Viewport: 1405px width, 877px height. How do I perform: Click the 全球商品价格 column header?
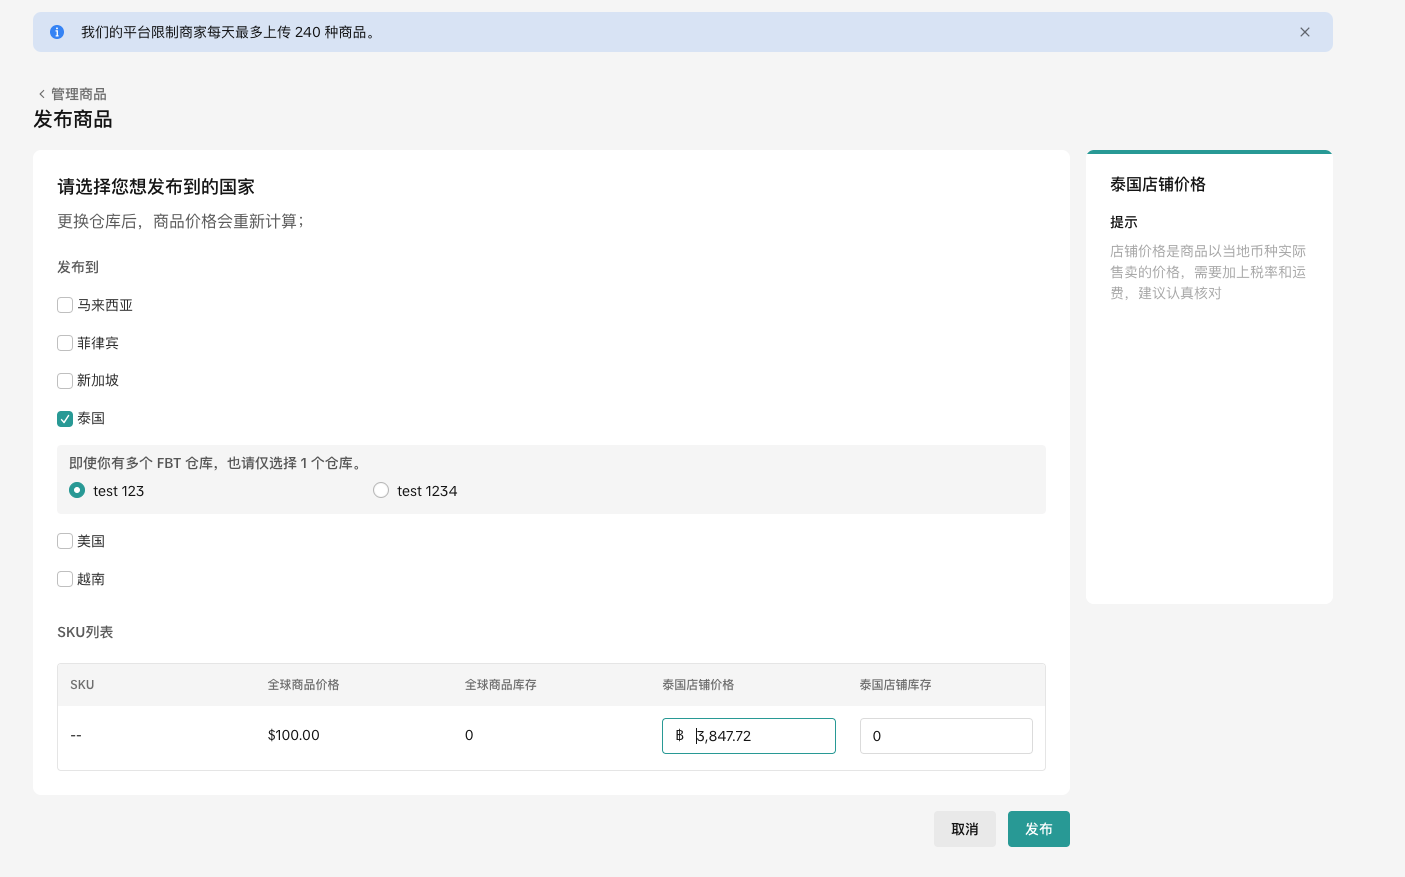coord(303,685)
